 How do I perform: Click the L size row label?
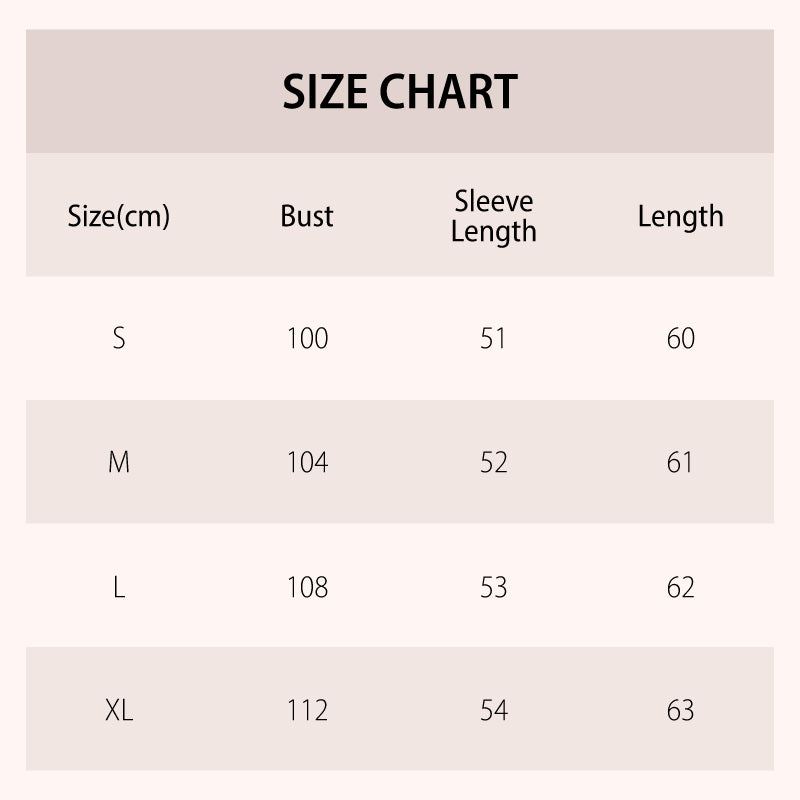point(119,587)
